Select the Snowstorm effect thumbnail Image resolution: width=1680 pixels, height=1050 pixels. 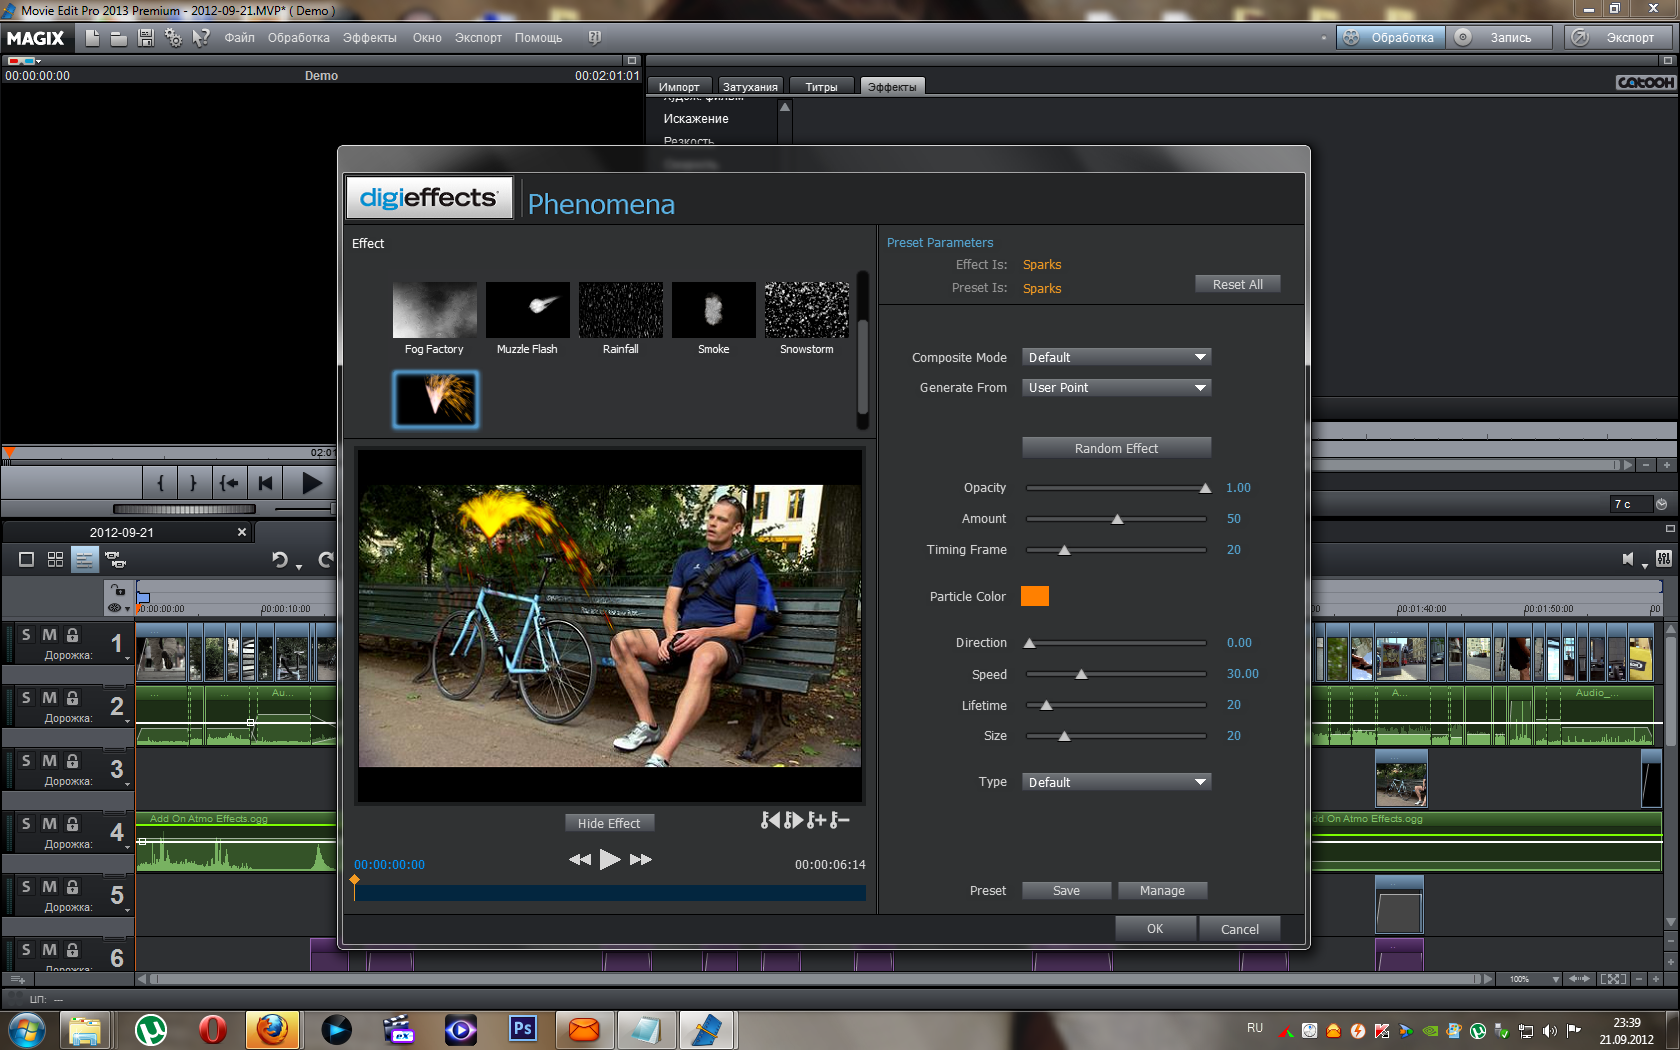pos(806,310)
